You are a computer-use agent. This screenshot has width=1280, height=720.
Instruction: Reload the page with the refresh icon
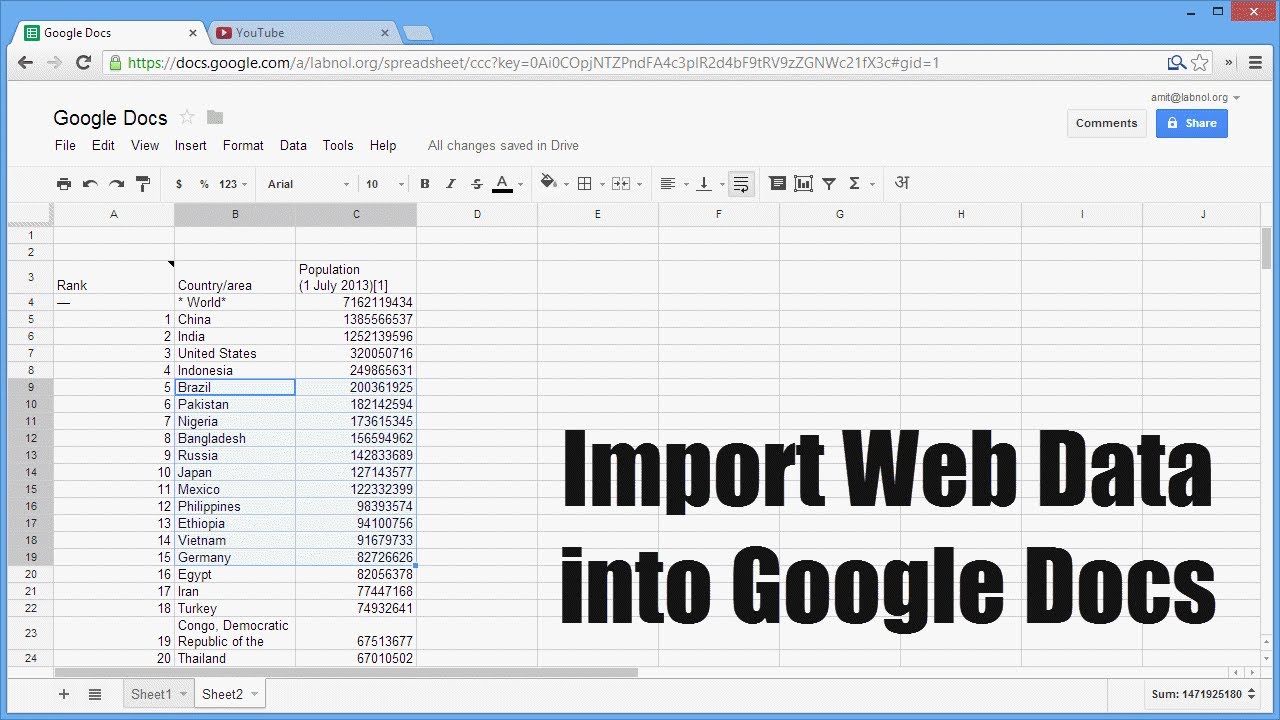[84, 62]
